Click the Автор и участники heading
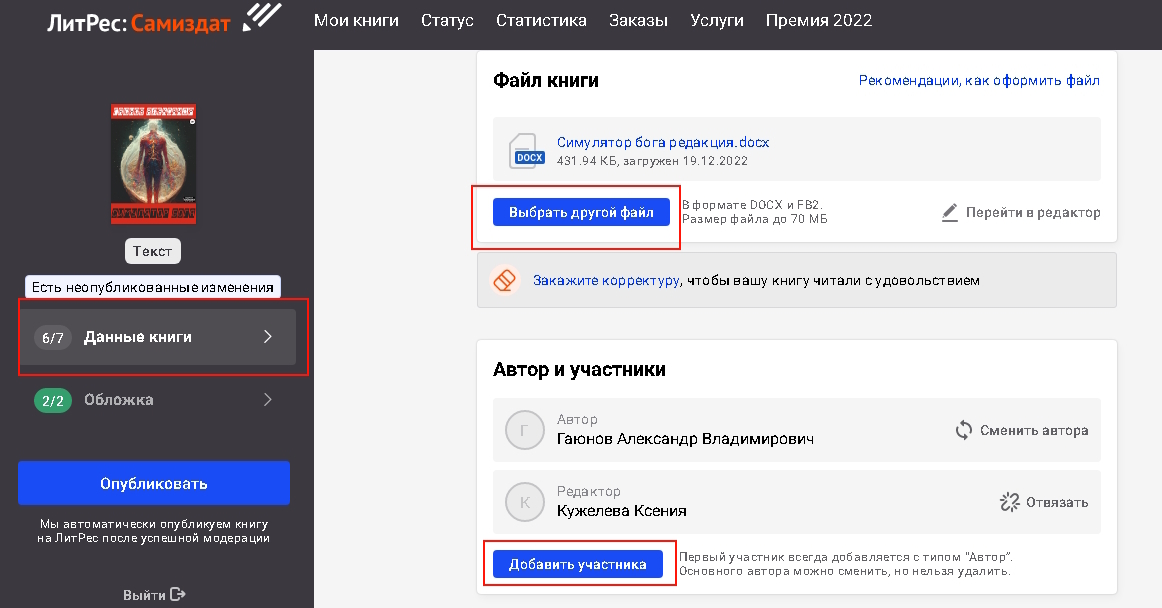Image resolution: width=1162 pixels, height=608 pixels. tap(579, 369)
